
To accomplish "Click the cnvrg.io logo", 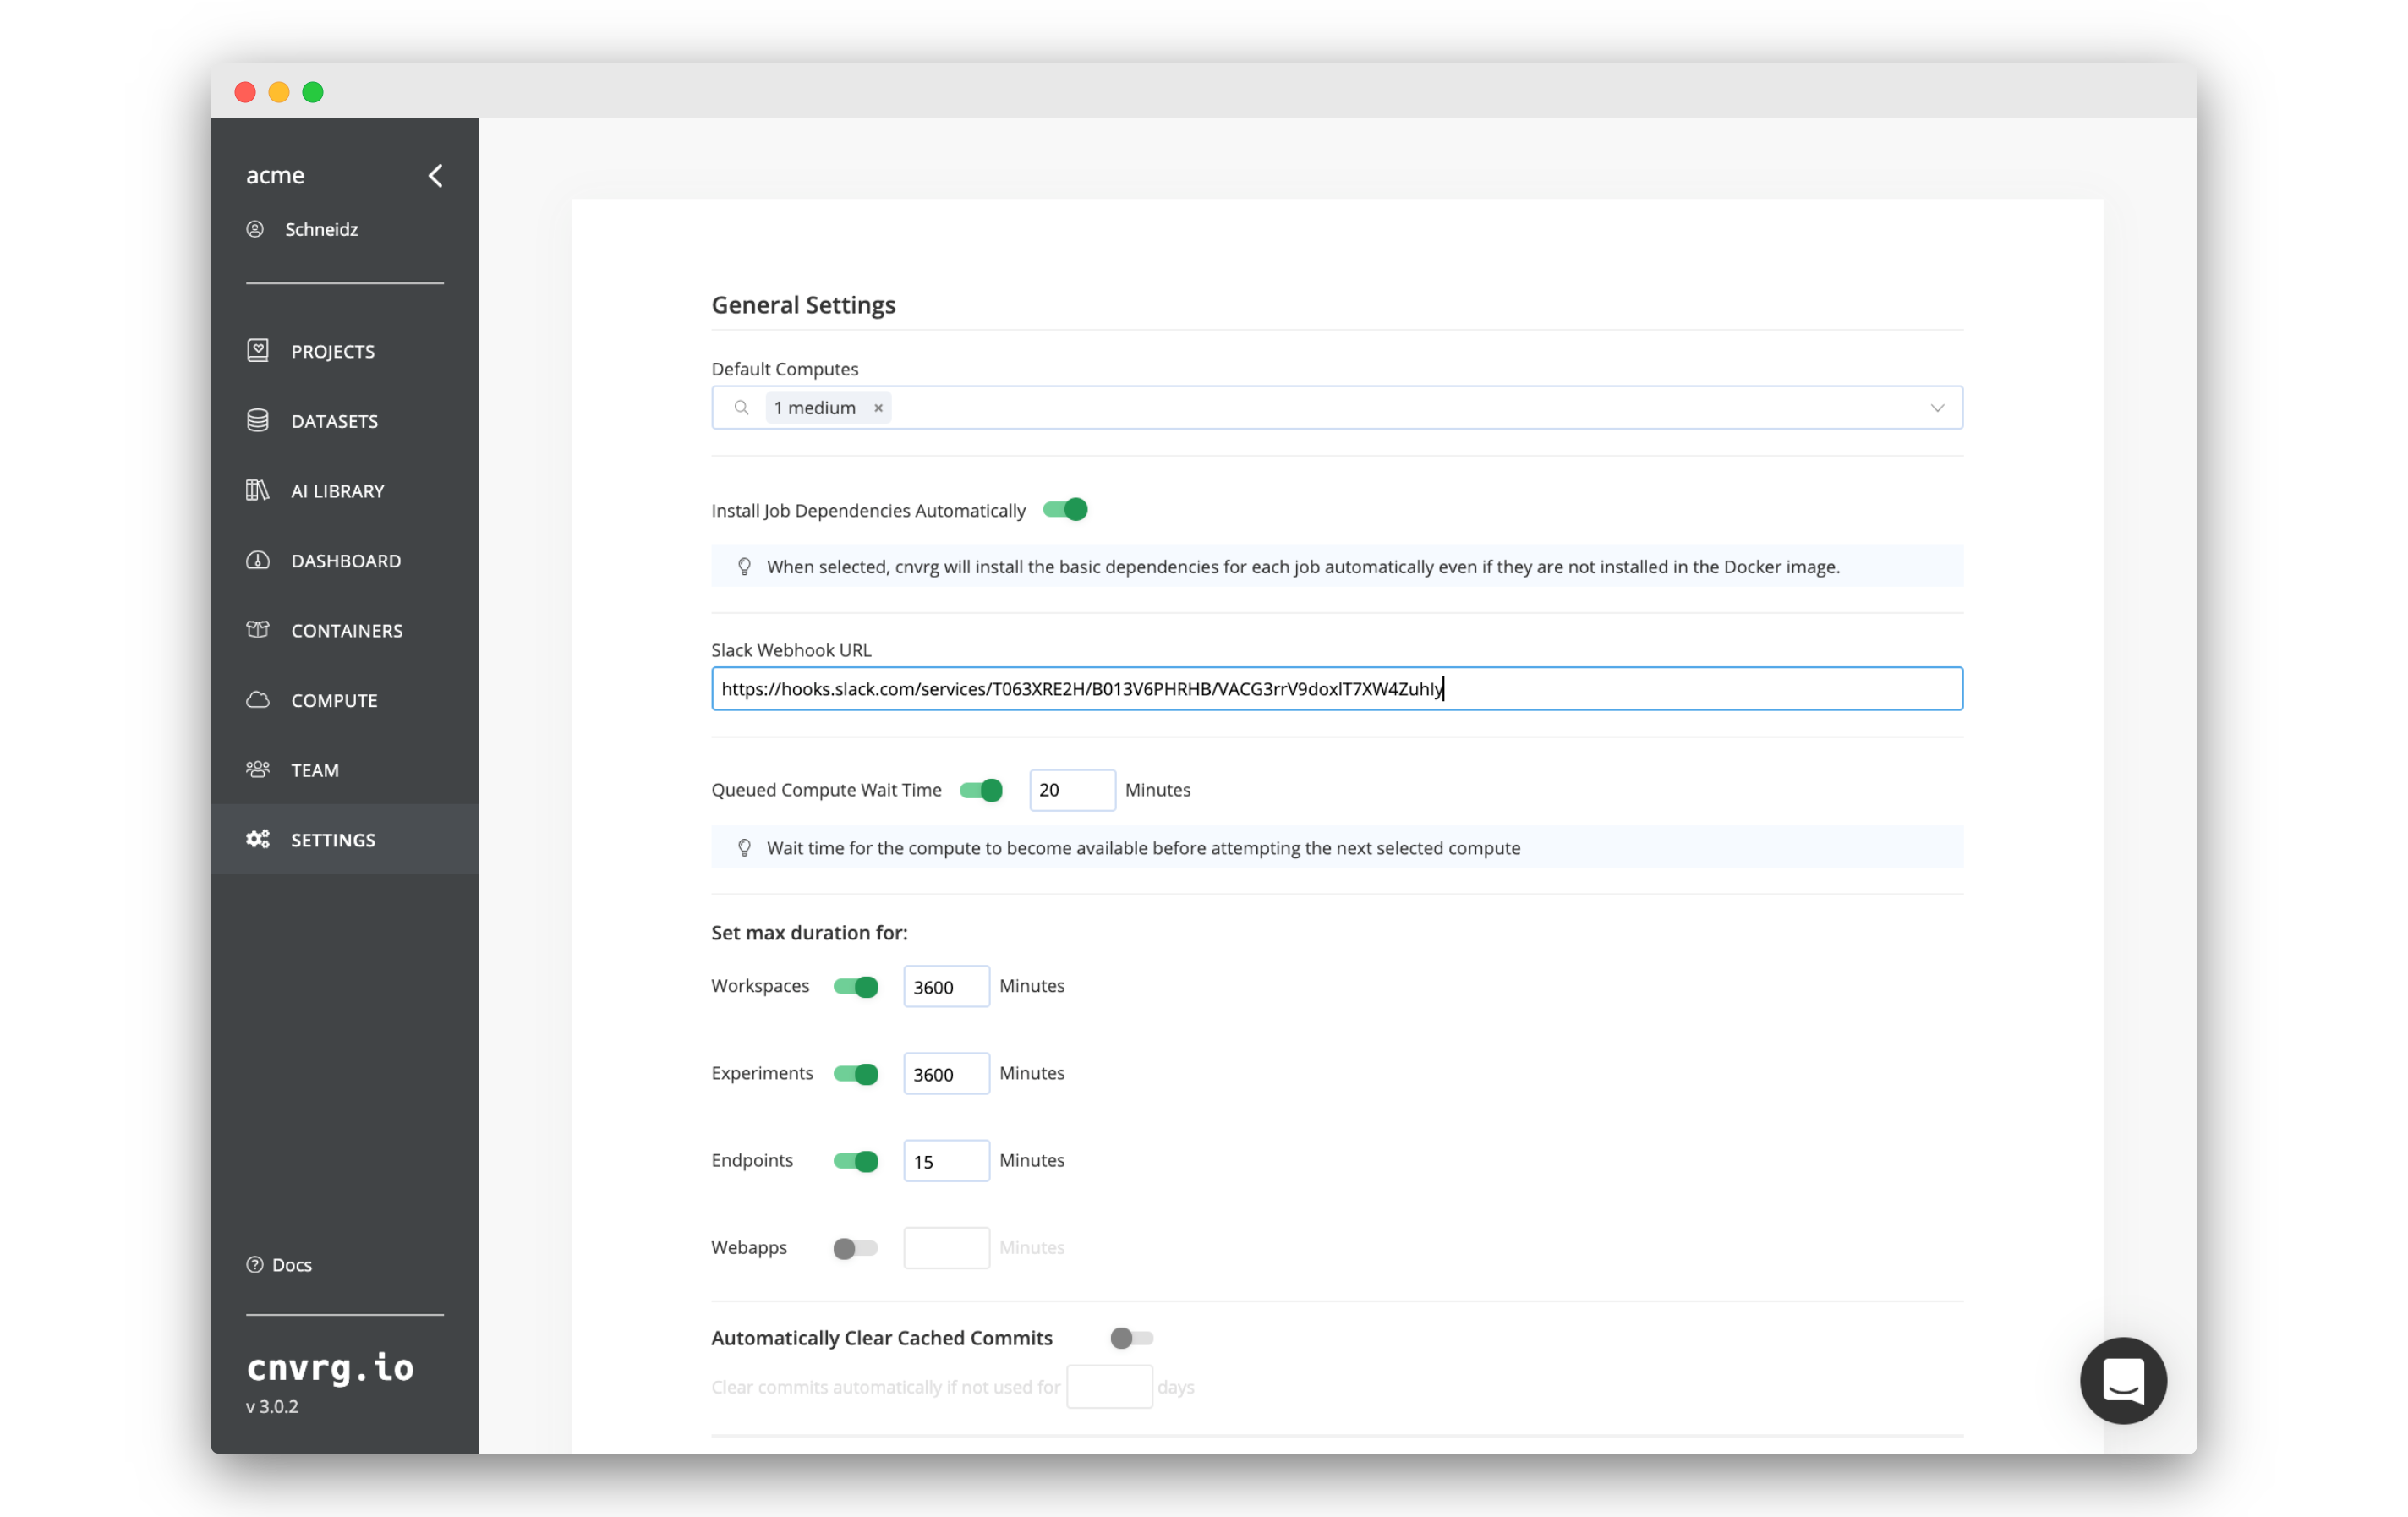I will pos(330,1367).
